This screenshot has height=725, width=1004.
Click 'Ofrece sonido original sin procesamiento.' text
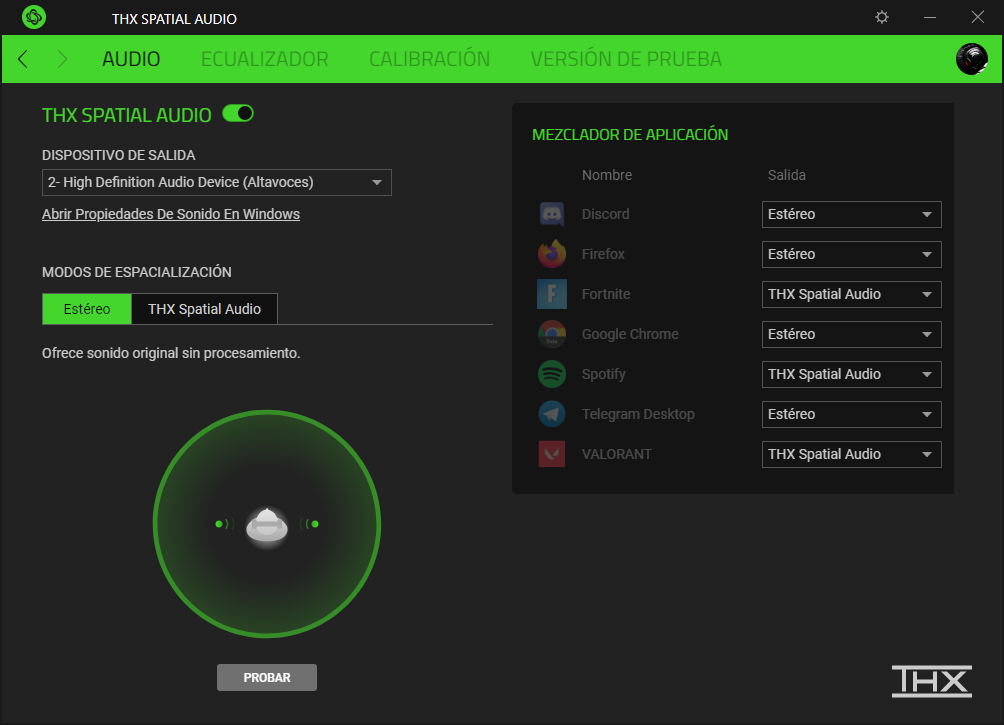pyautogui.click(x=171, y=354)
